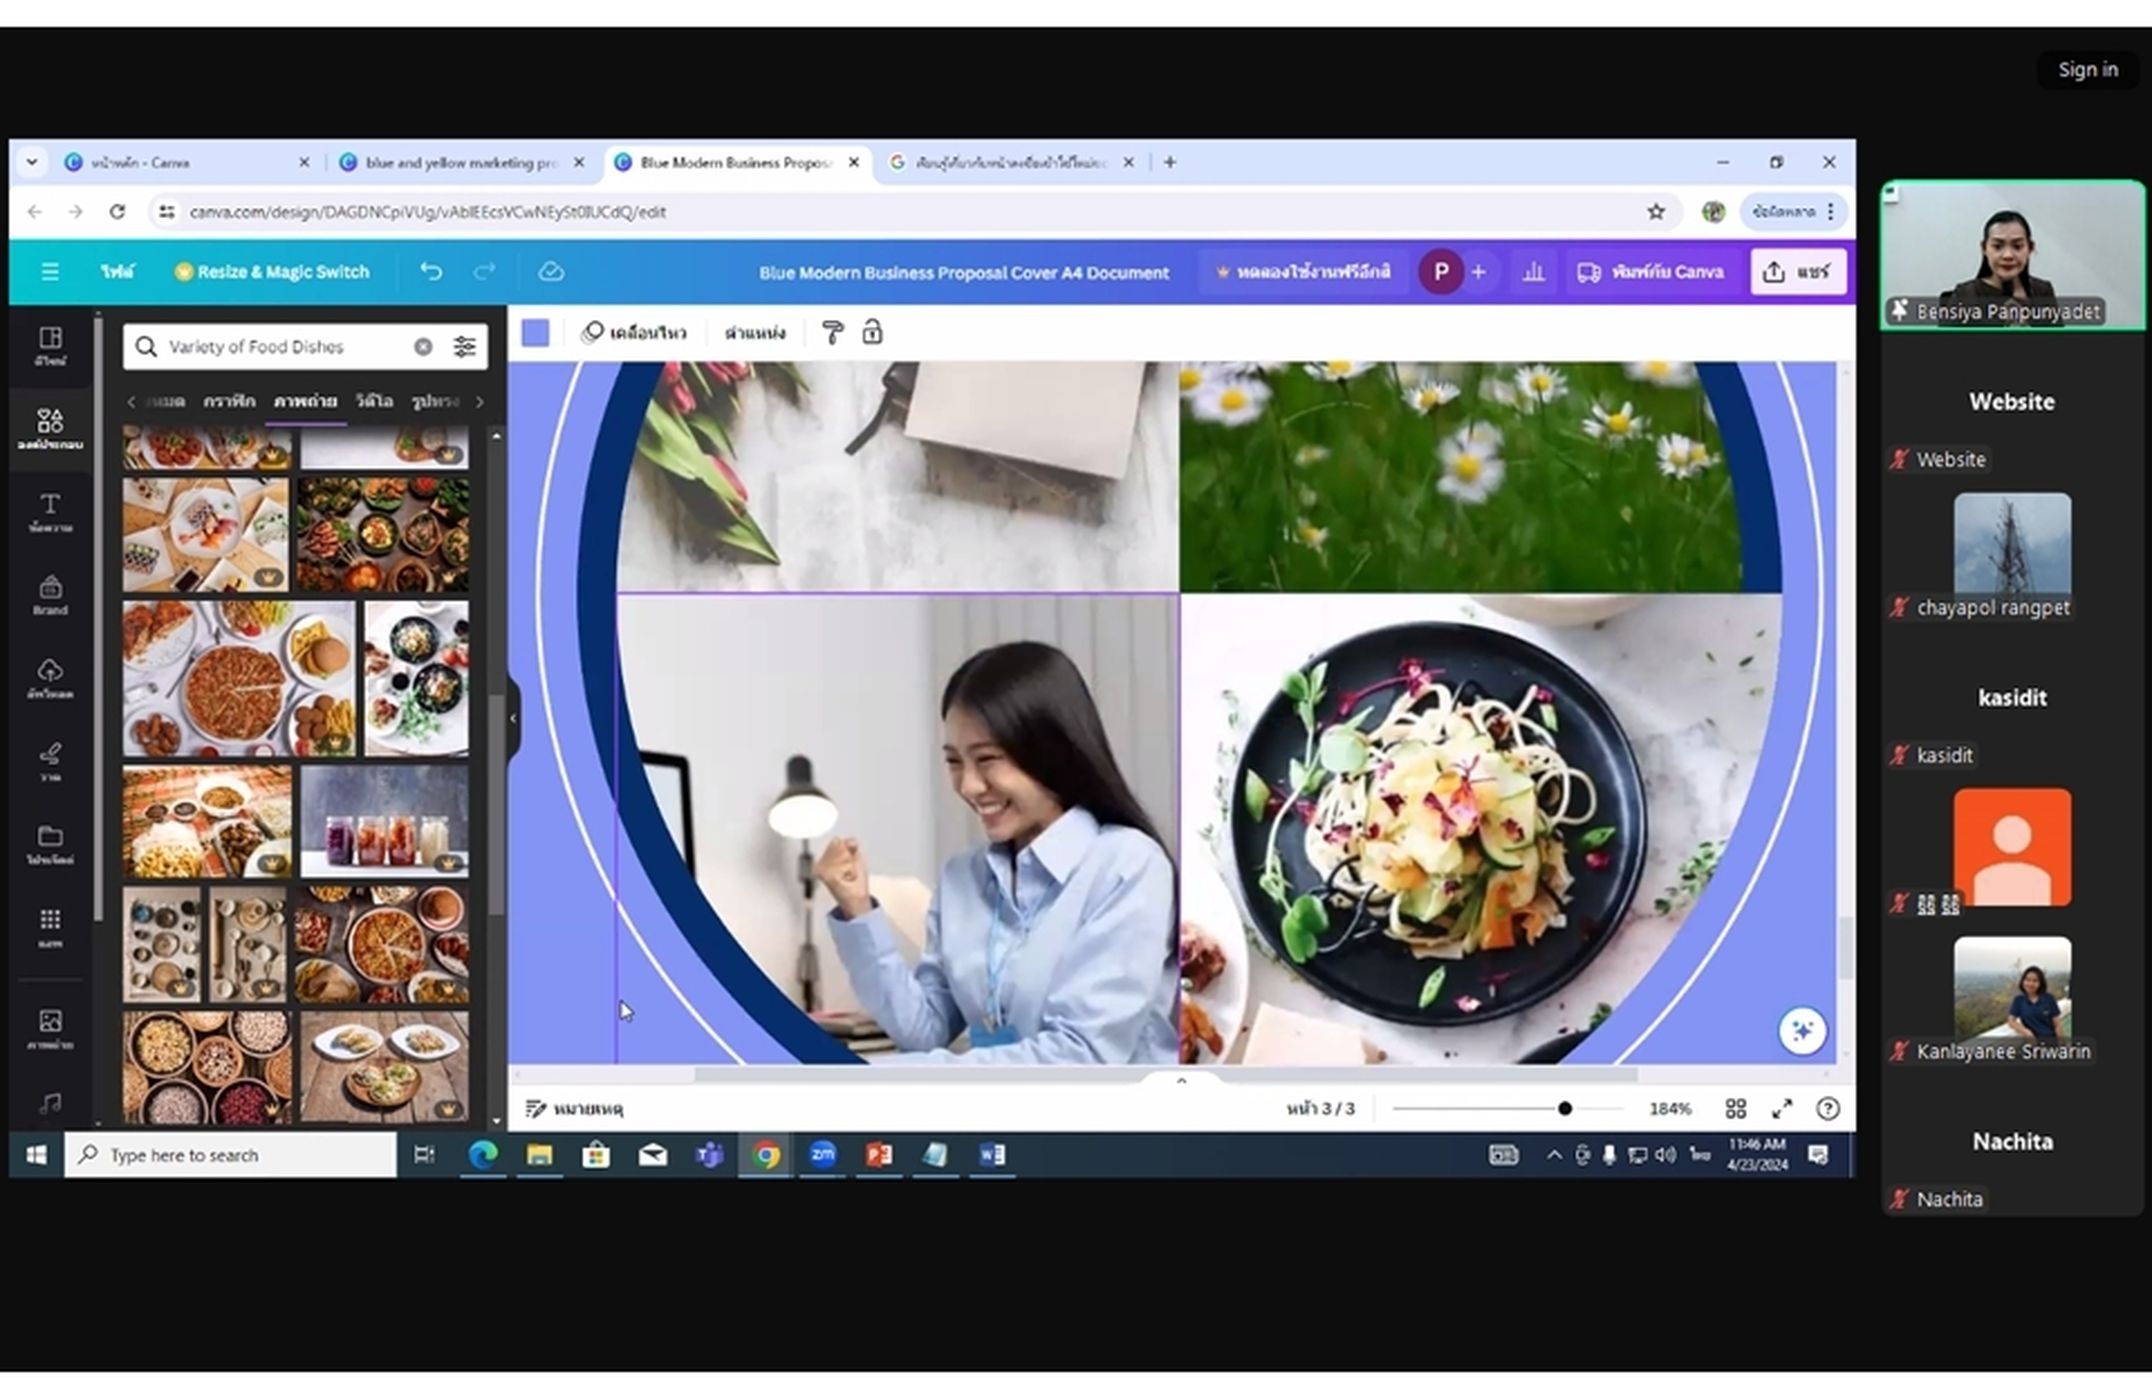Screen dimensions: 2152x1399
Task: Open the Draw sidebar tool
Action: [x=50, y=762]
